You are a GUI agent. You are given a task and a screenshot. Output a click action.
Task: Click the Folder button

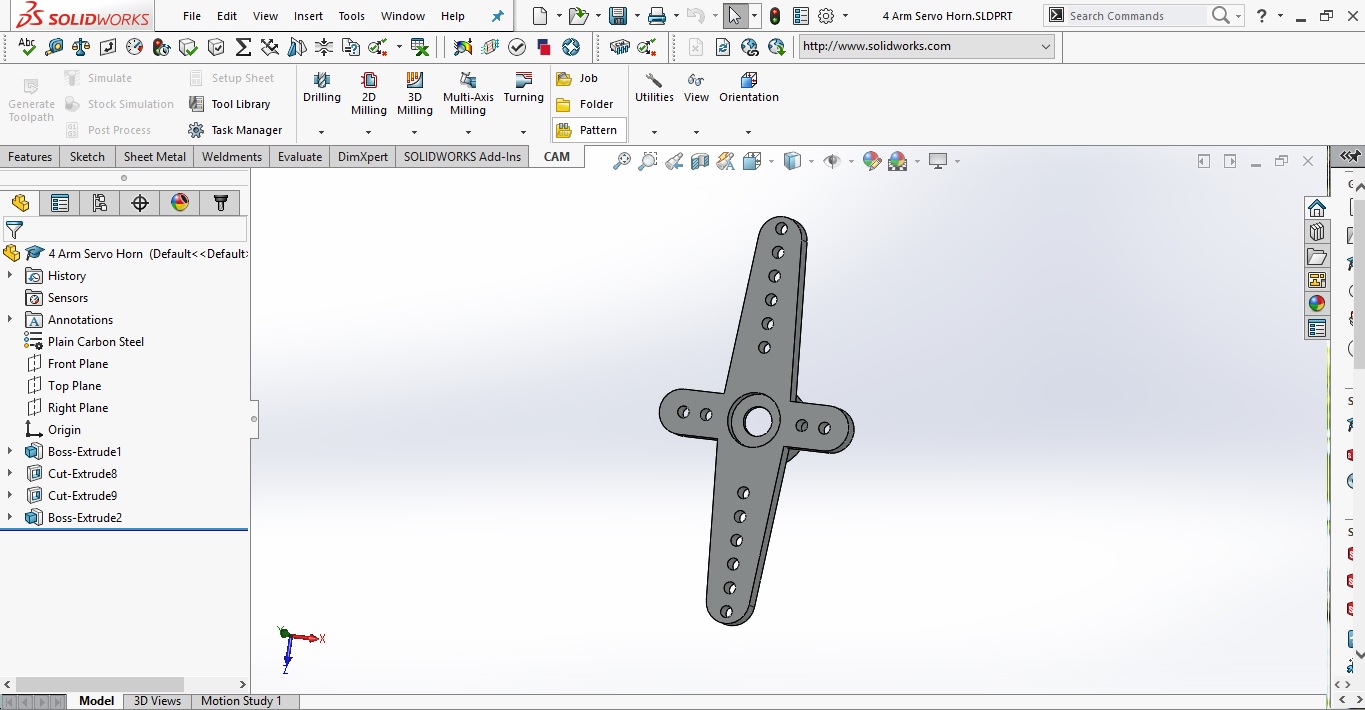click(x=584, y=104)
